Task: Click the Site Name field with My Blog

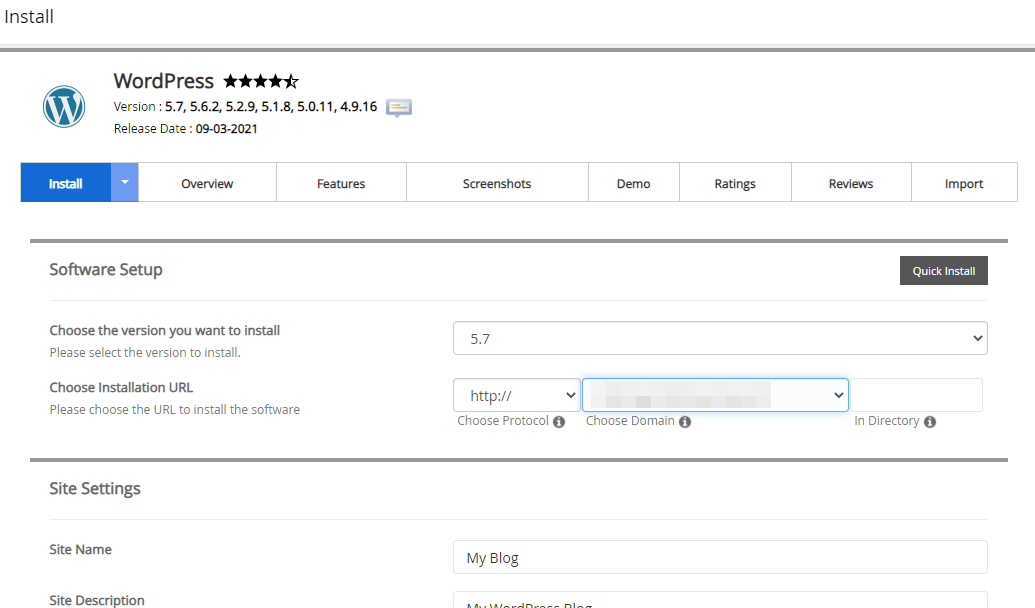Action: click(x=720, y=557)
